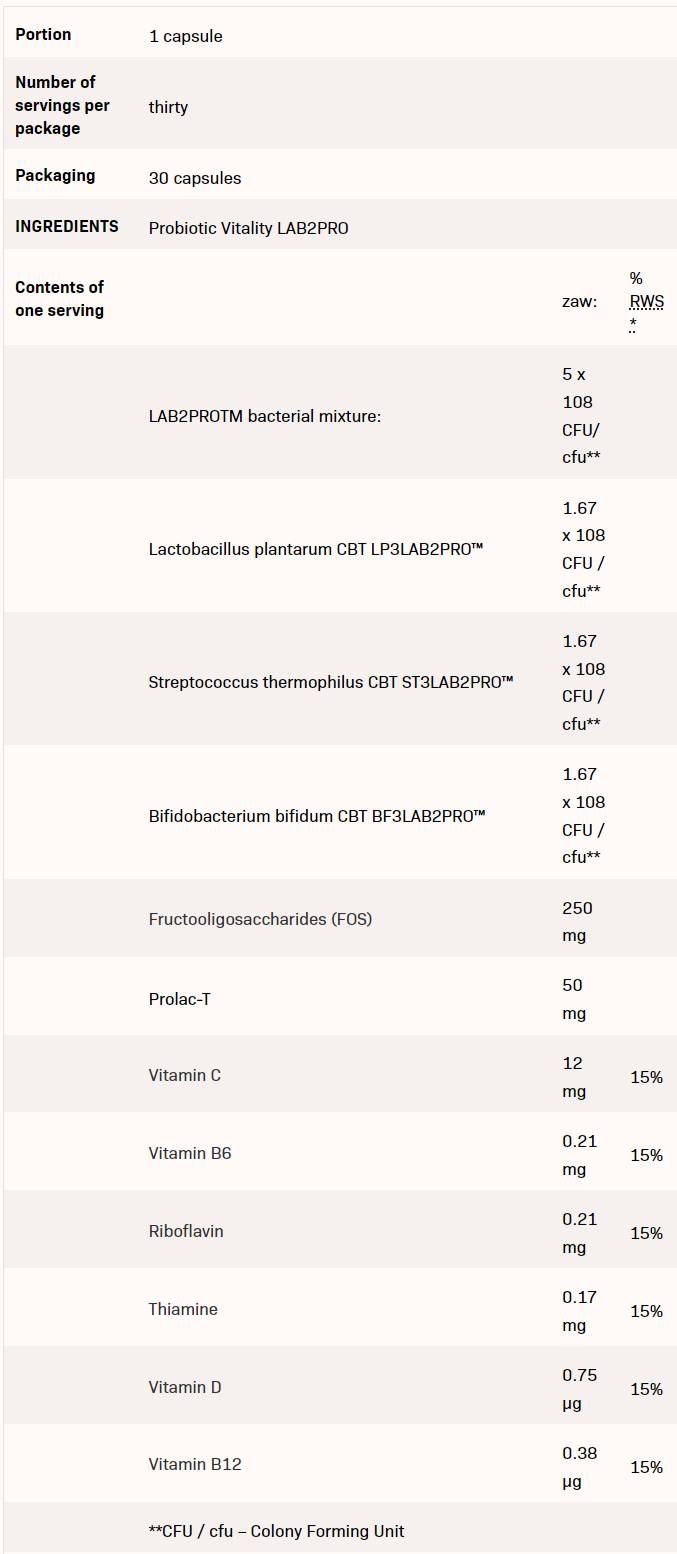Click the 'thirty' servings value
Screen dimensions: 677x1554
click(168, 107)
